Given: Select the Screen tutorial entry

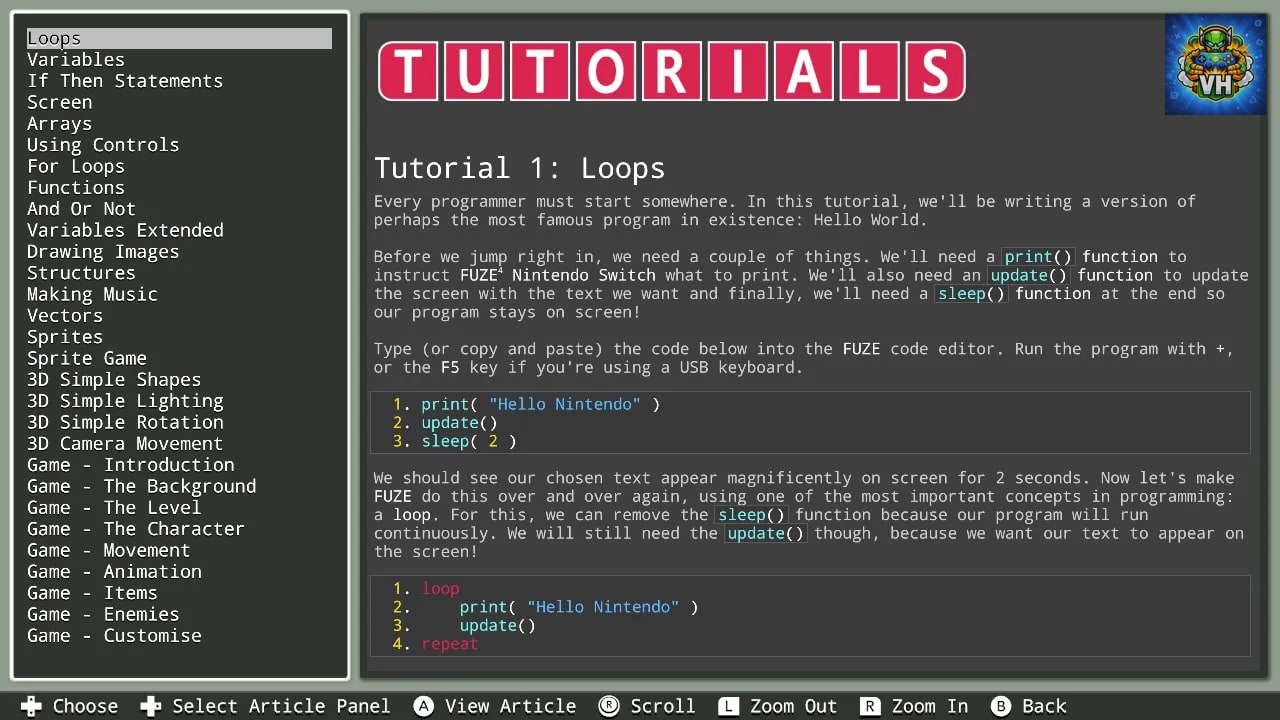Looking at the screenshot, I should click(59, 102).
